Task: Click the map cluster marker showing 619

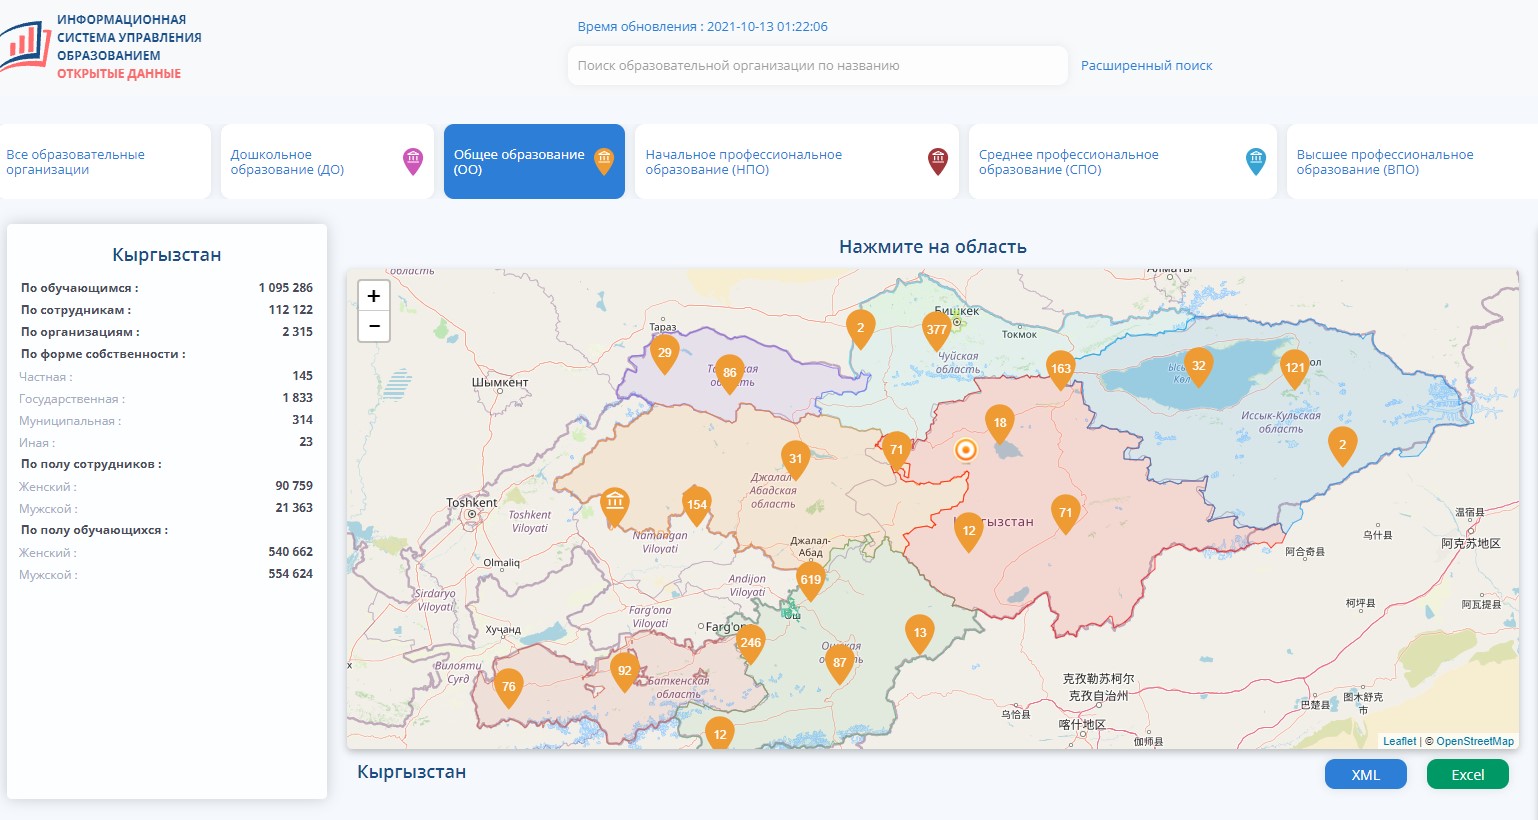Action: 810,580
